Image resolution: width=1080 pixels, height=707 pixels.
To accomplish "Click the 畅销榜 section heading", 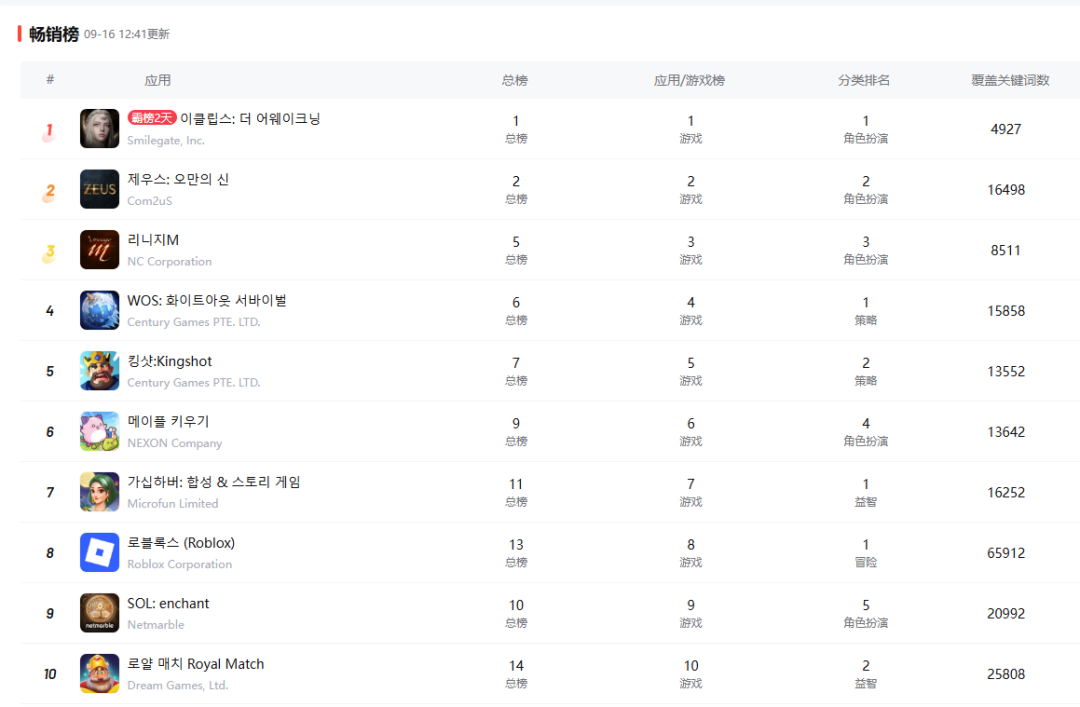I will [54, 34].
